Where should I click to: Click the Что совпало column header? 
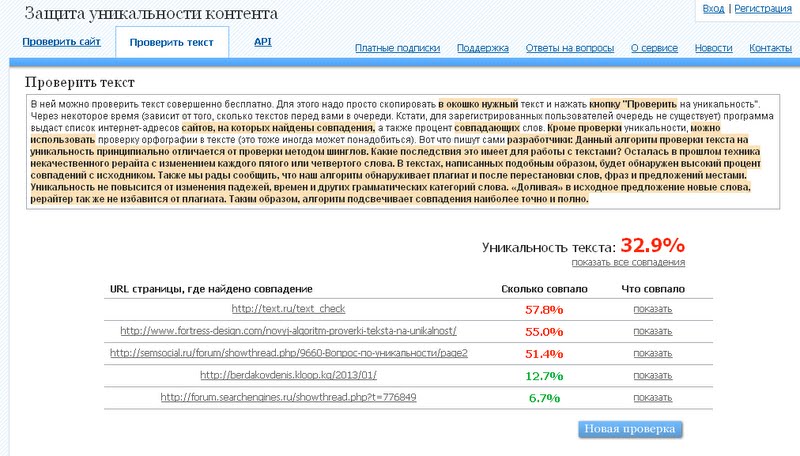653,289
